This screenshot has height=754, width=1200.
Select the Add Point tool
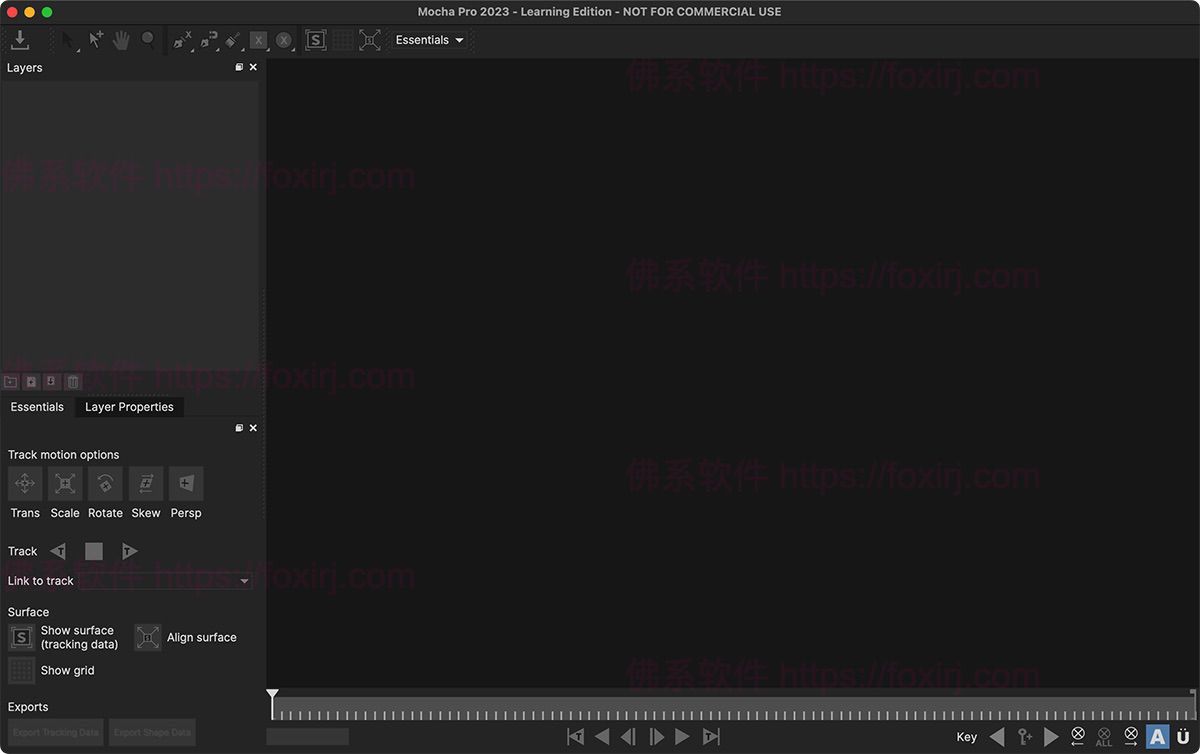tap(95, 39)
